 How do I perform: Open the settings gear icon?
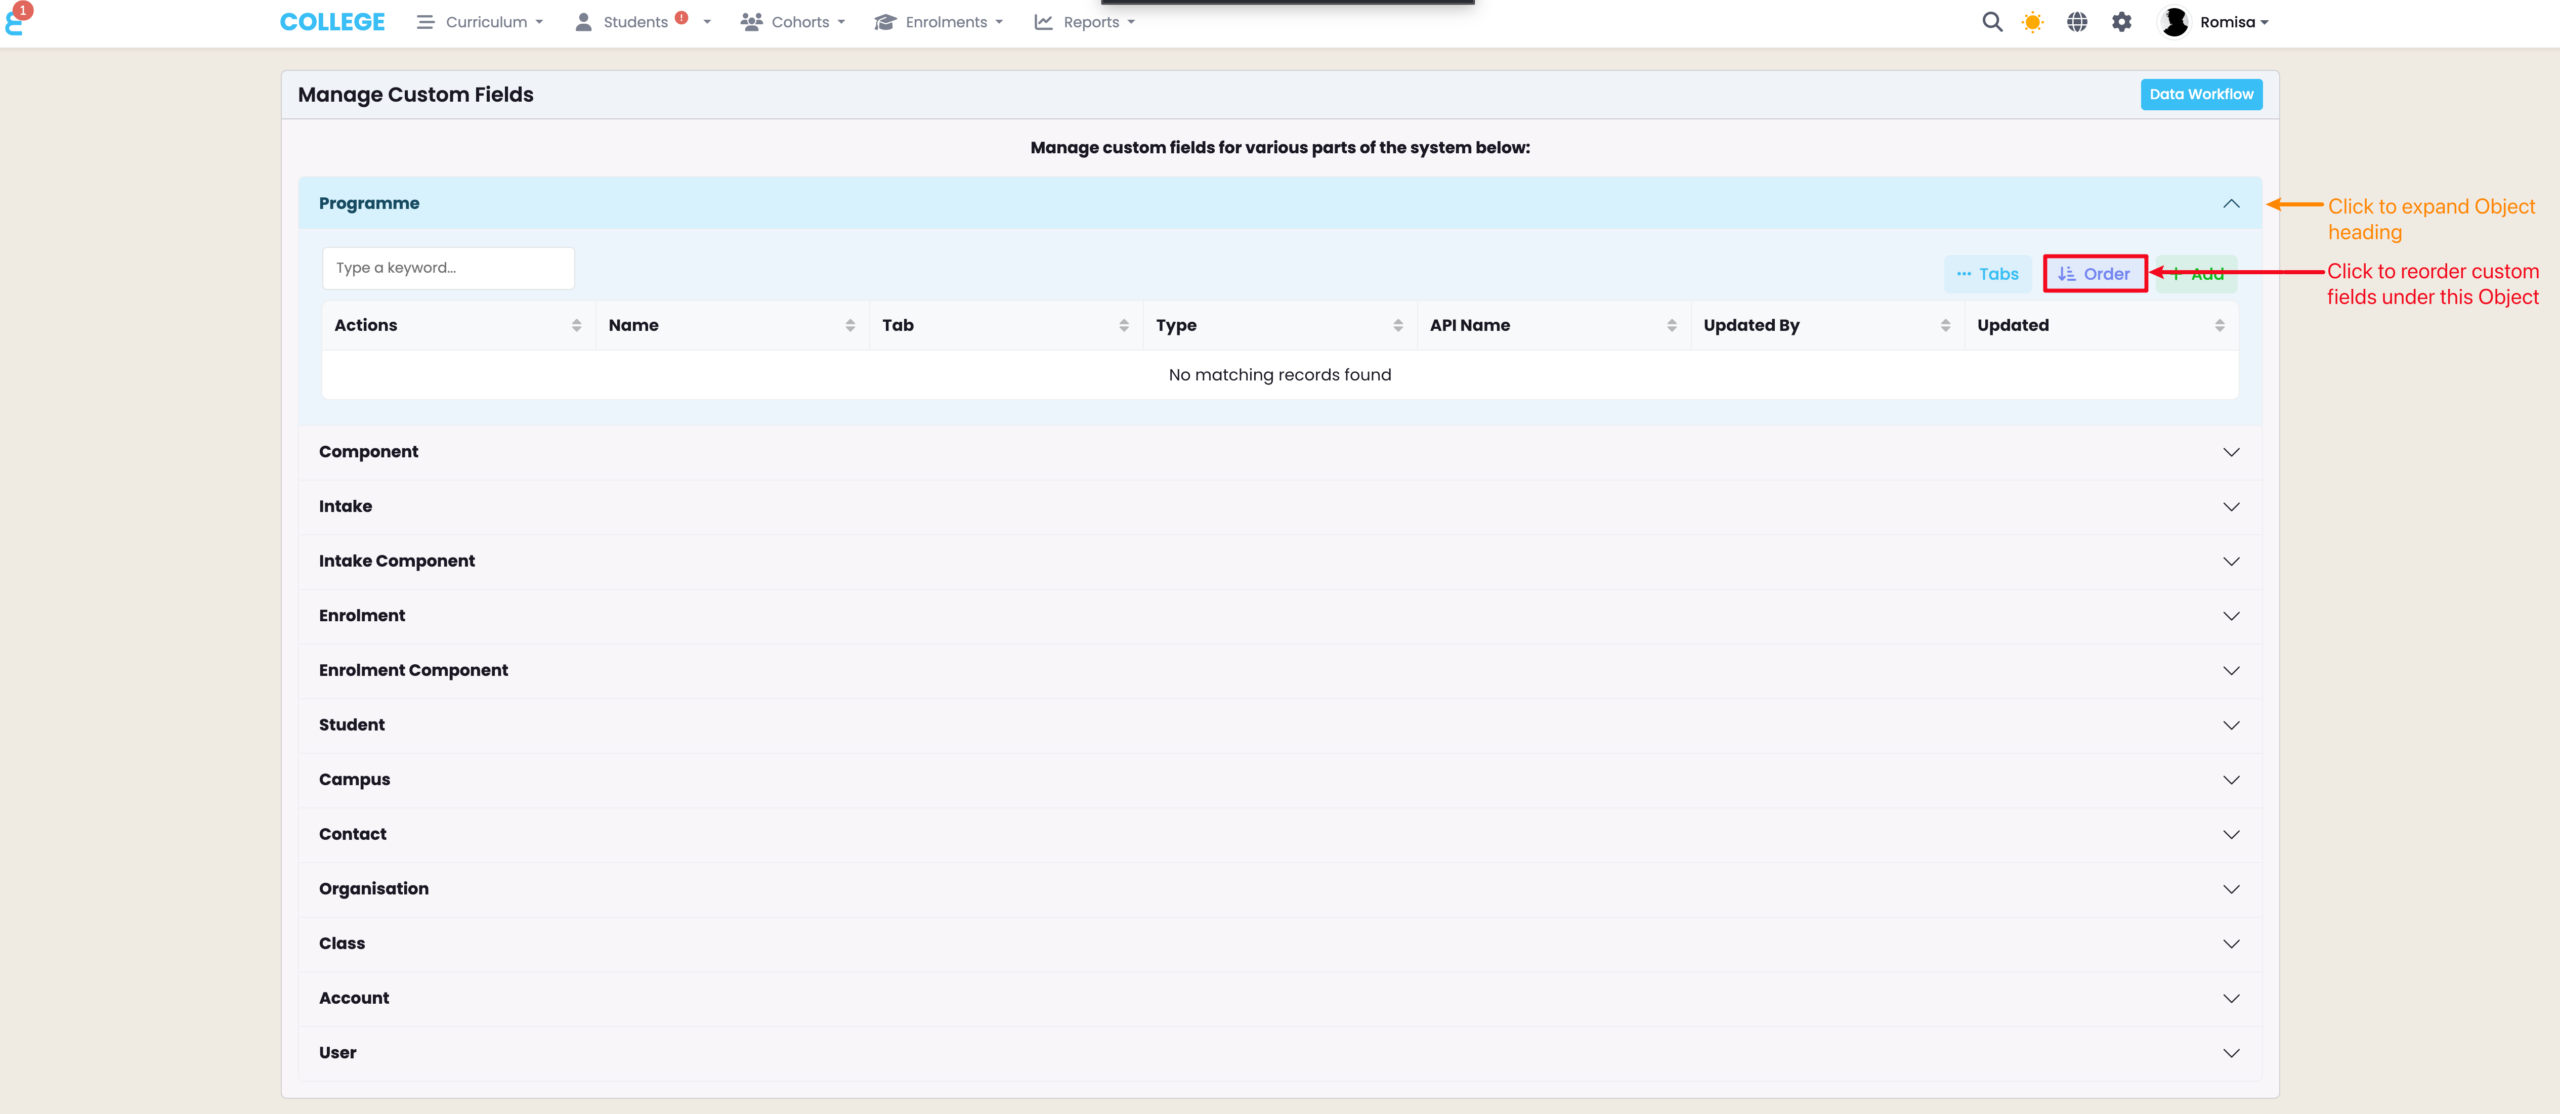point(2121,22)
